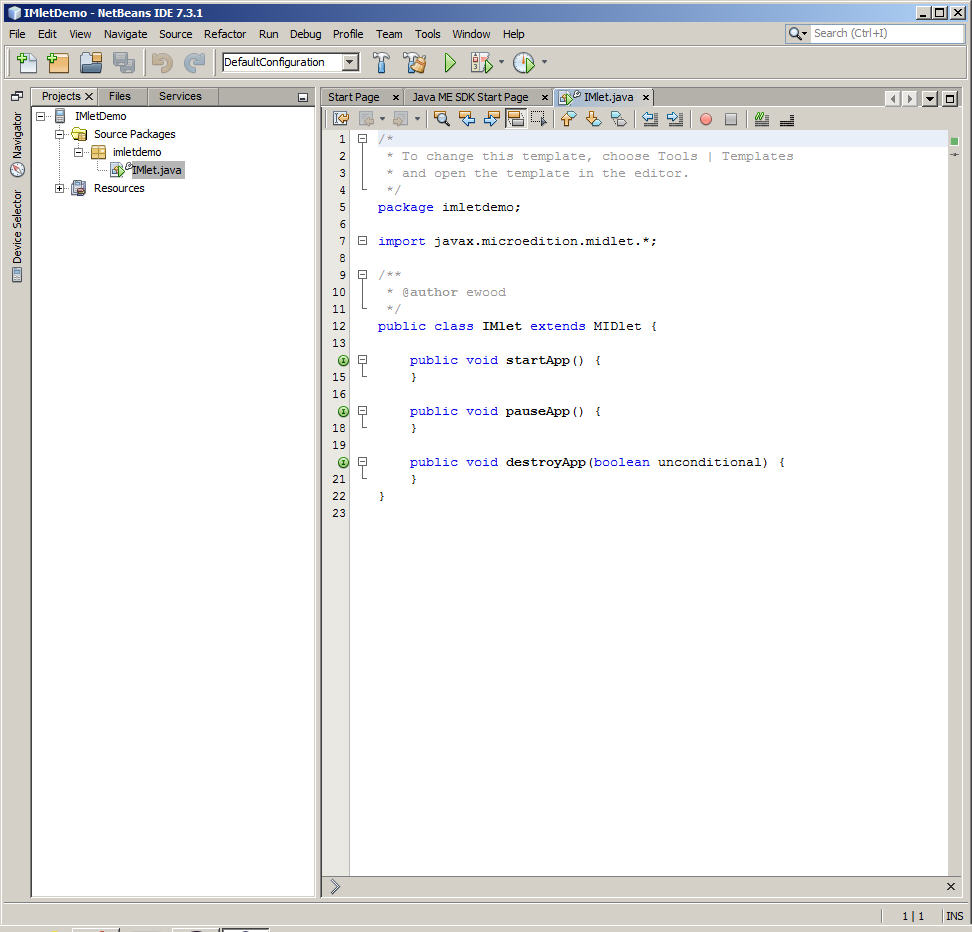Image resolution: width=972 pixels, height=932 pixels.
Task: Fold the import block at line 7
Action: (363, 241)
